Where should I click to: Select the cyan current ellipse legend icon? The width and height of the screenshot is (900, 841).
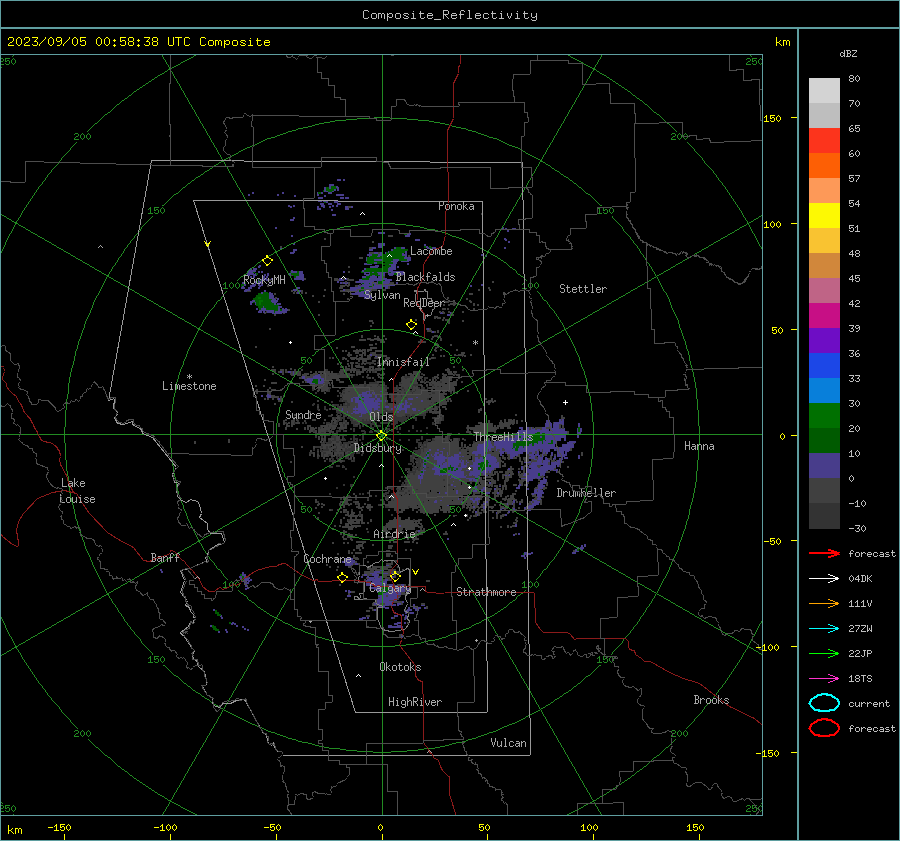[824, 703]
